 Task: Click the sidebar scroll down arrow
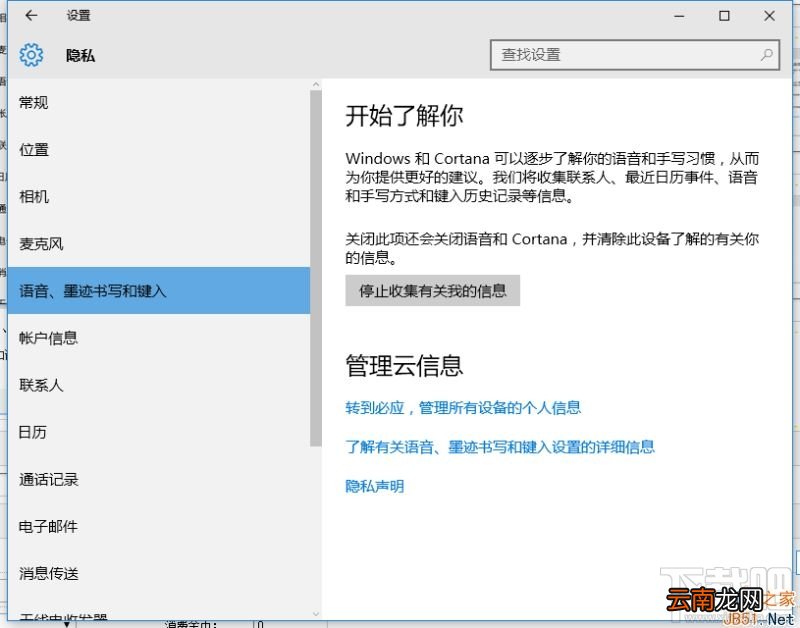coord(316,614)
